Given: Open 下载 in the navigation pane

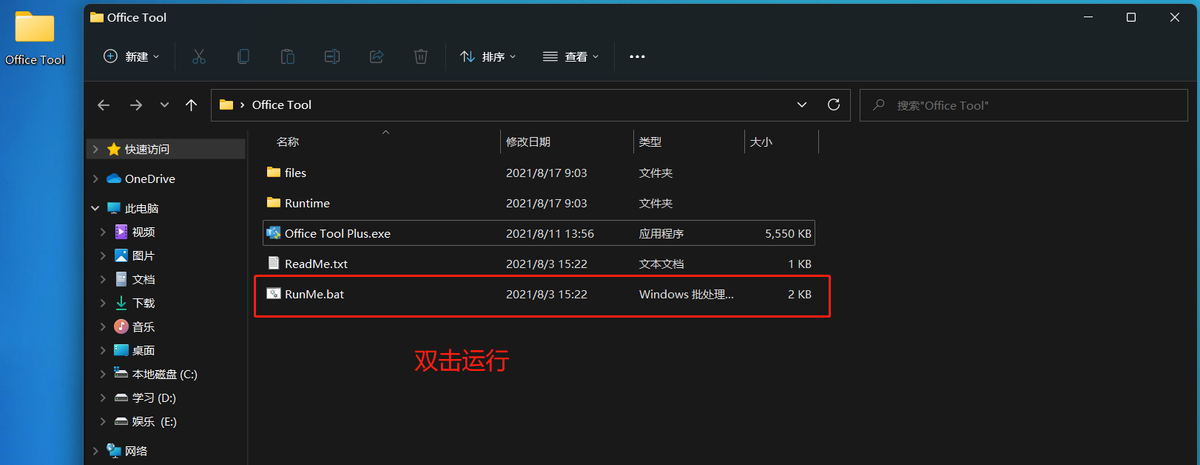Looking at the screenshot, I should (x=143, y=303).
